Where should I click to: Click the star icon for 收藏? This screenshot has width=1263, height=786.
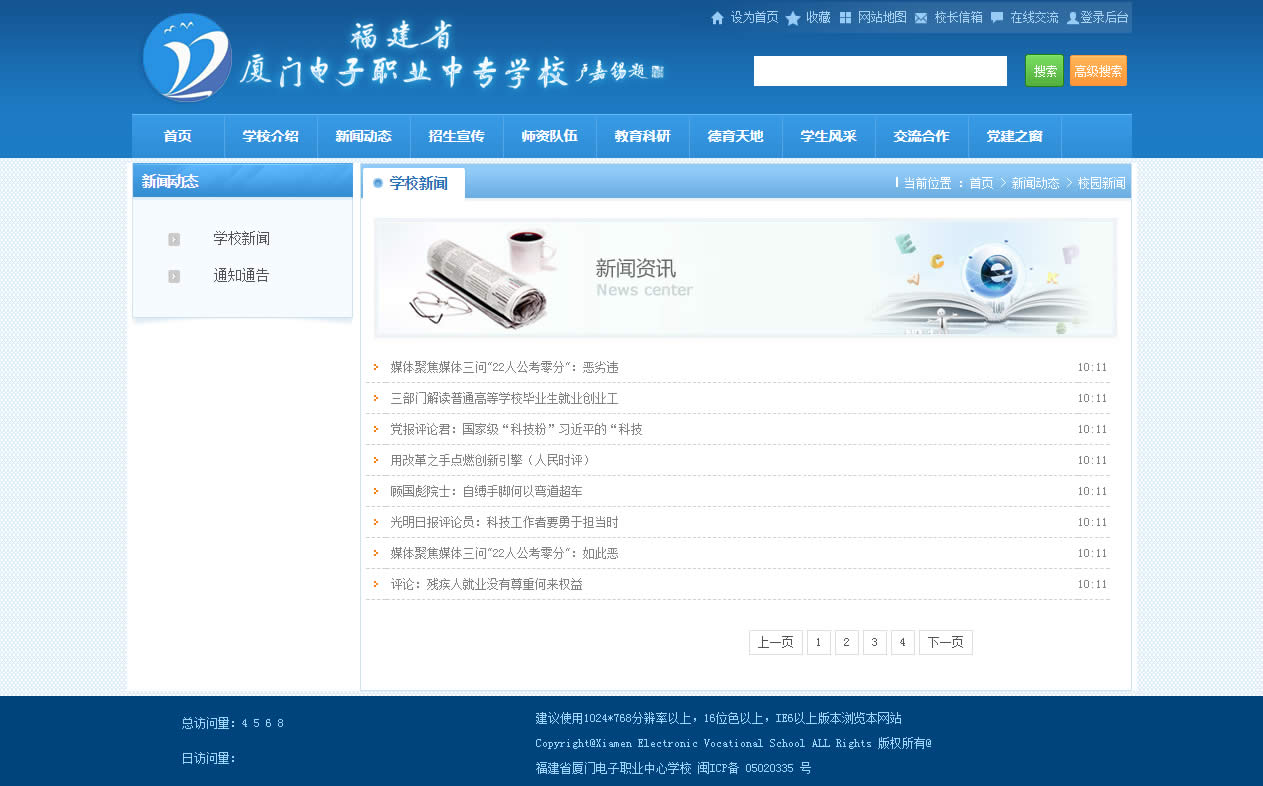tap(793, 18)
